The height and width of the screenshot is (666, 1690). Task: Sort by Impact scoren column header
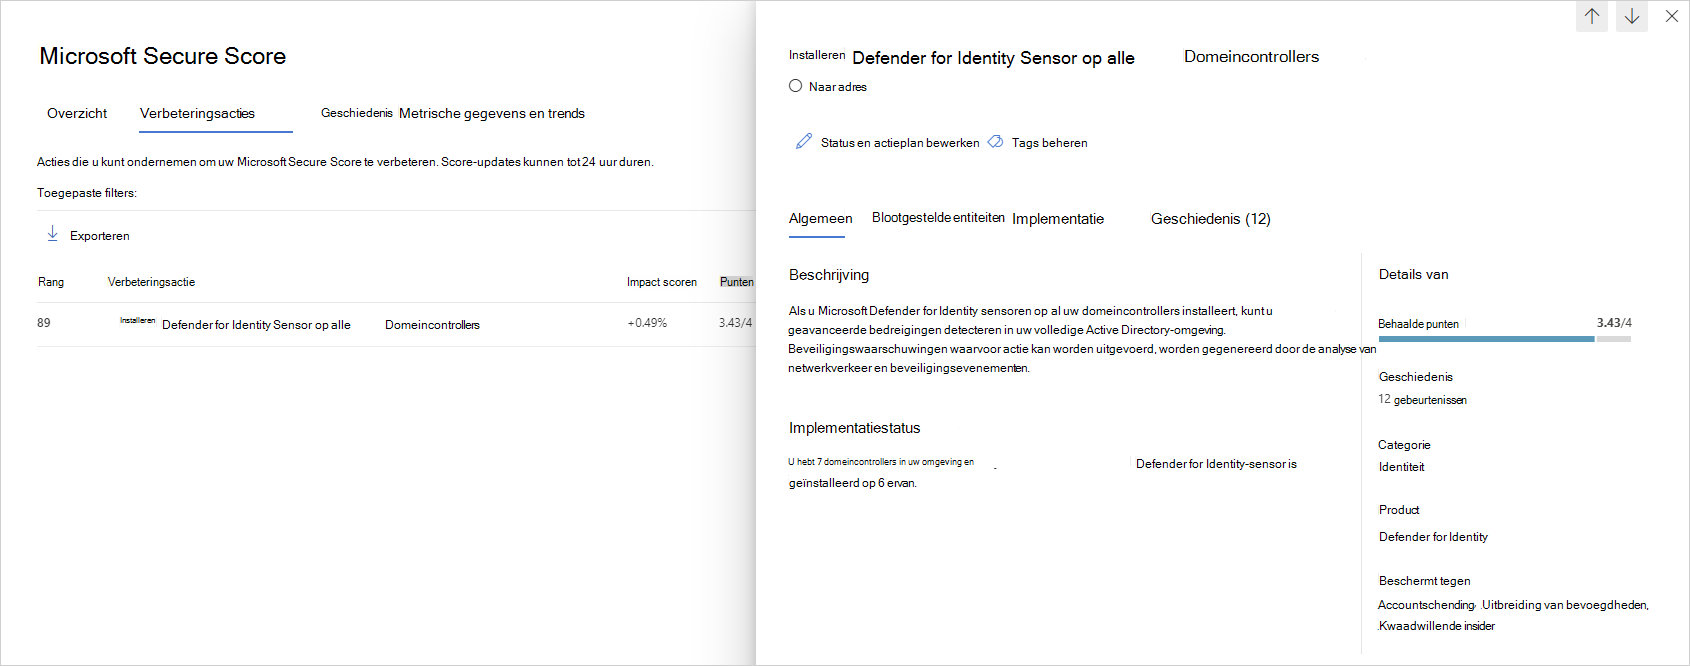tap(662, 282)
